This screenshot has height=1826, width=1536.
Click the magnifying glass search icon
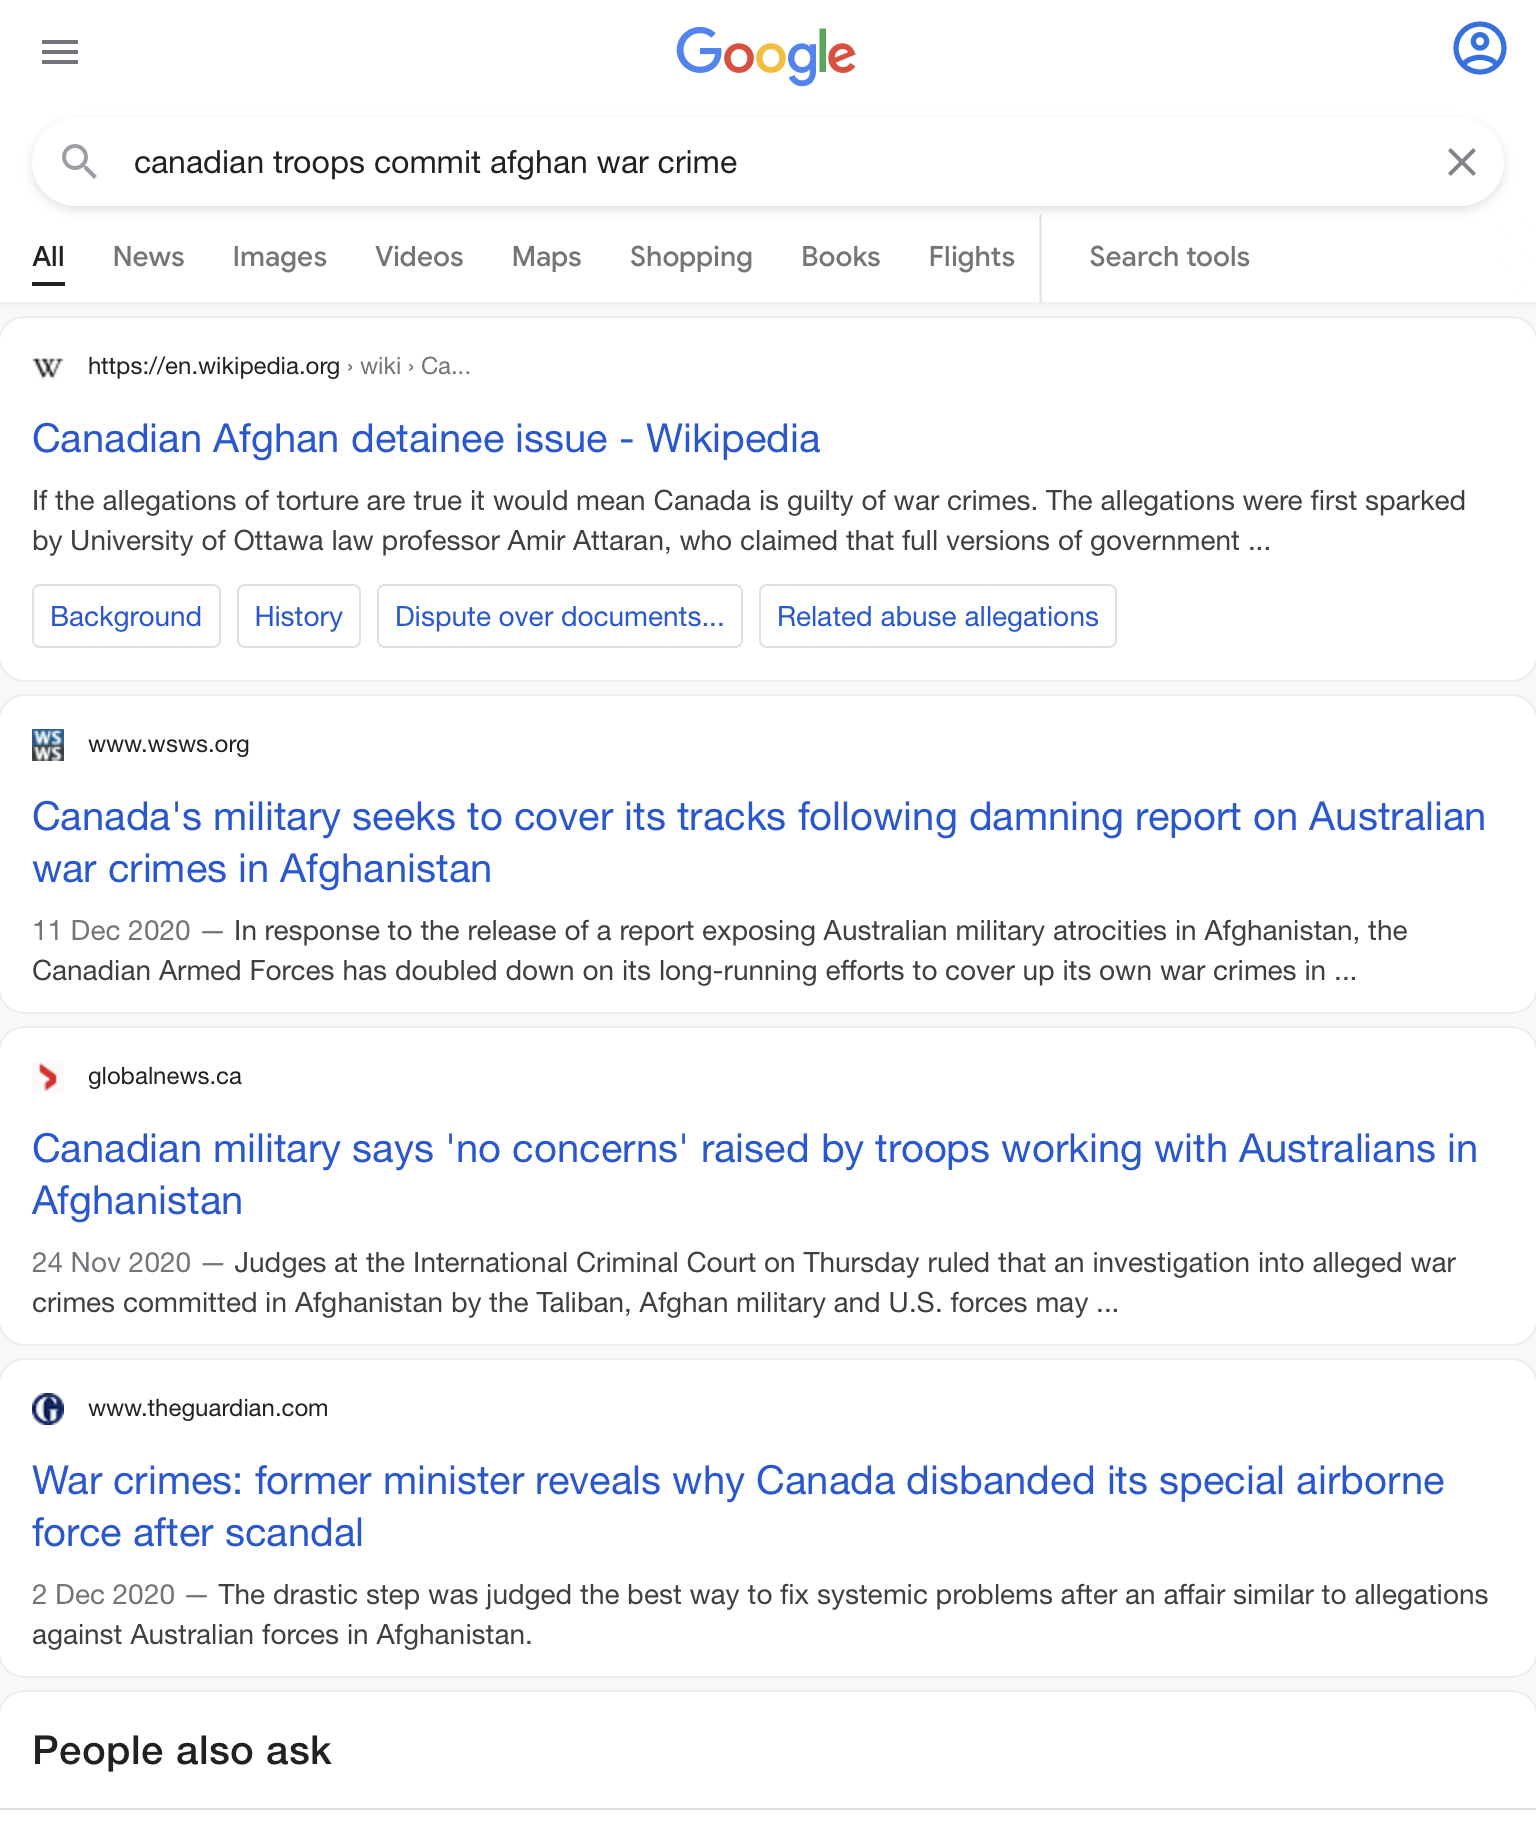[79, 161]
